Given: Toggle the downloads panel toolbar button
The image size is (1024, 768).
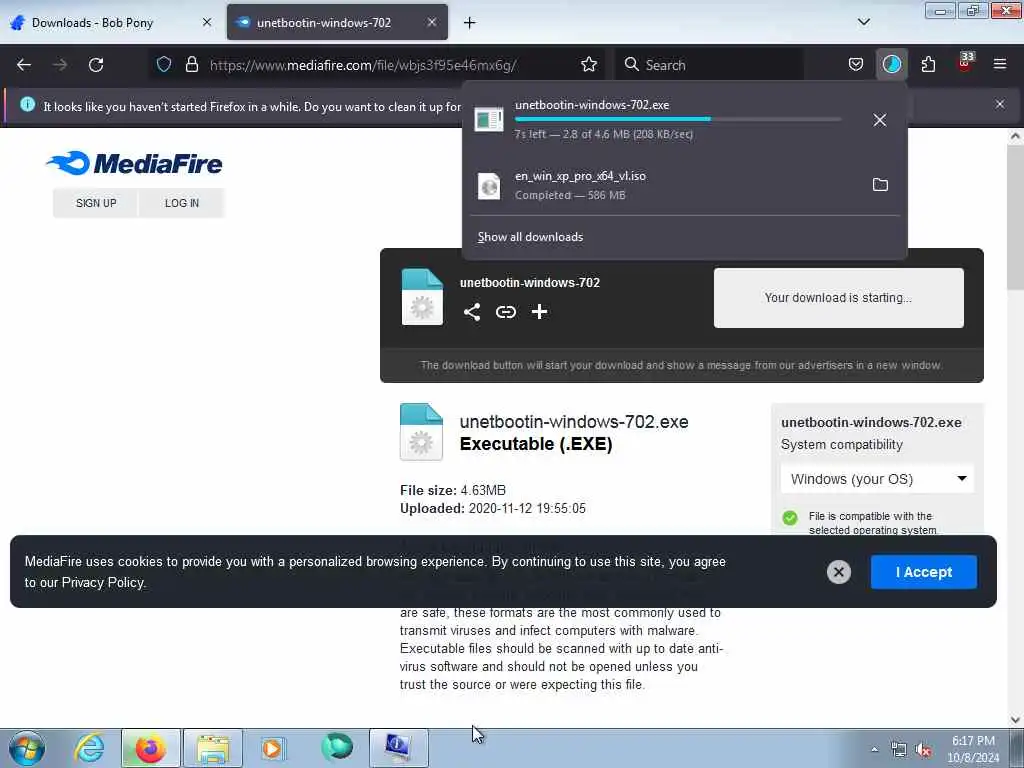Looking at the screenshot, I should pyautogui.click(x=891, y=65).
